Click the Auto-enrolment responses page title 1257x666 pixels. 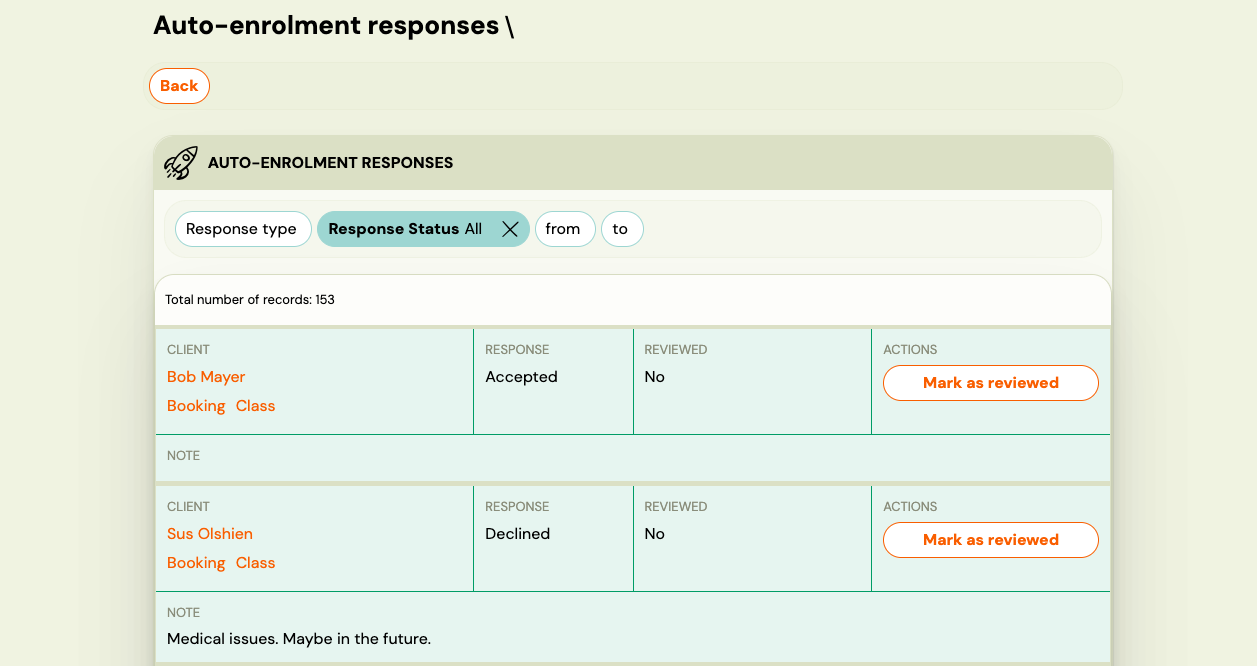[332, 25]
